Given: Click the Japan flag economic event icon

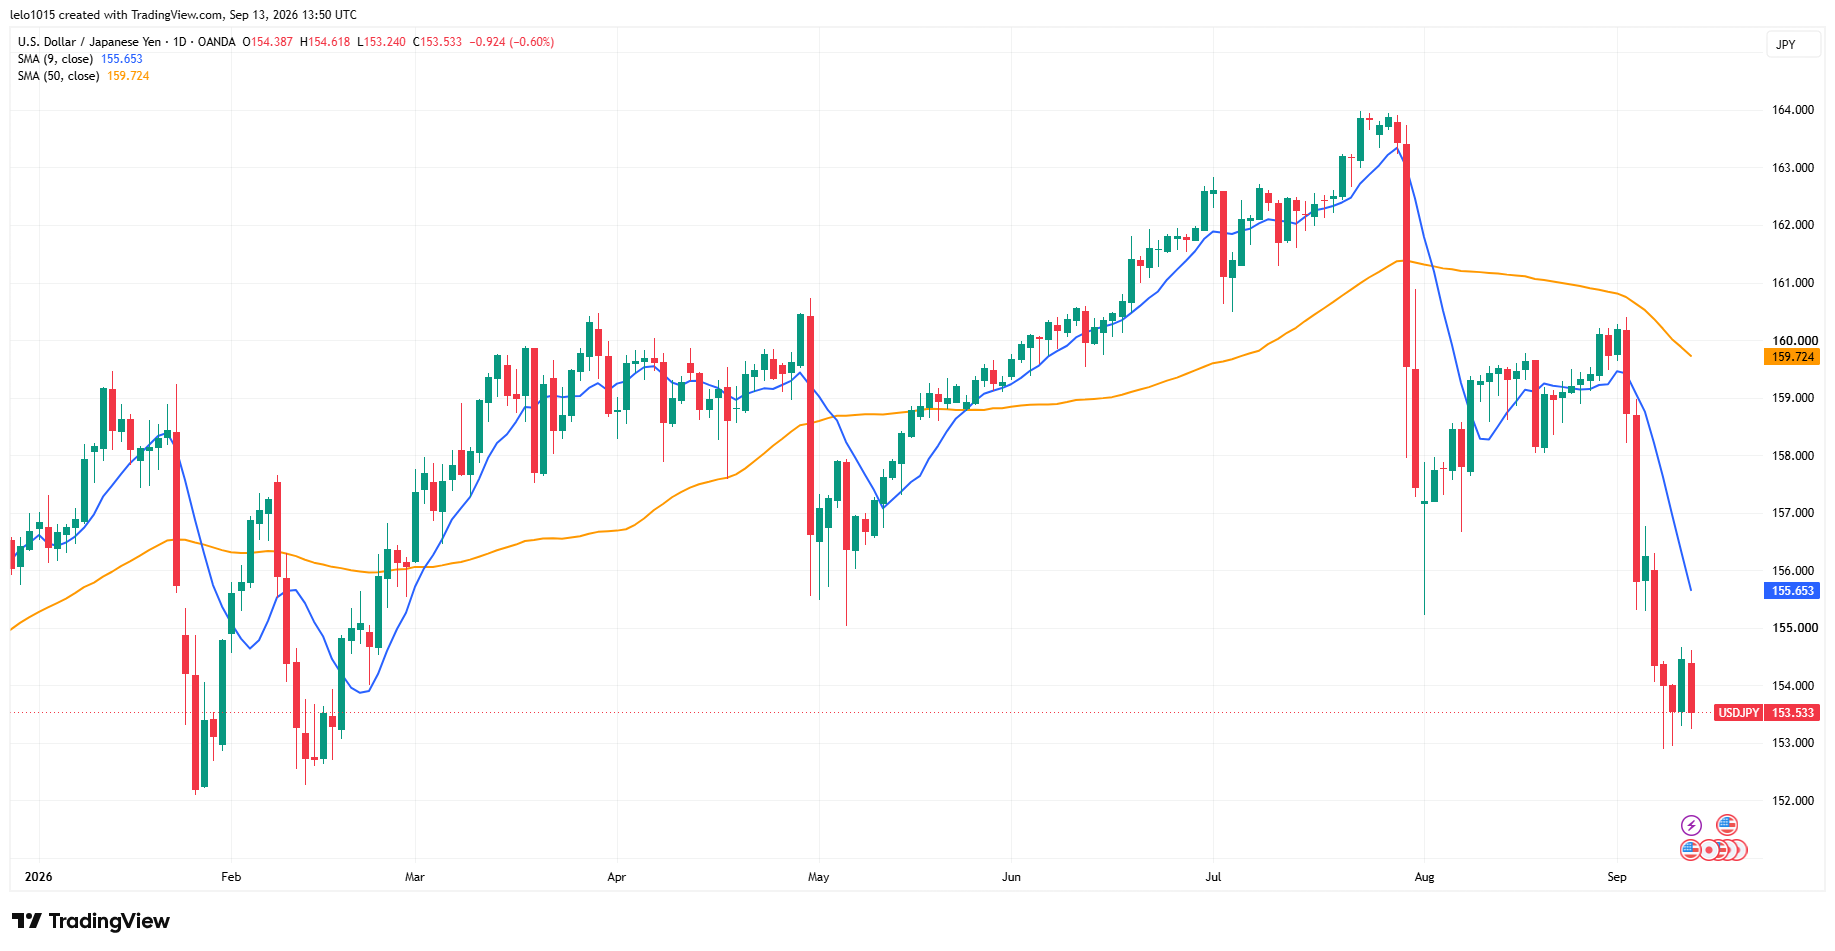Looking at the screenshot, I should pyautogui.click(x=1710, y=850).
